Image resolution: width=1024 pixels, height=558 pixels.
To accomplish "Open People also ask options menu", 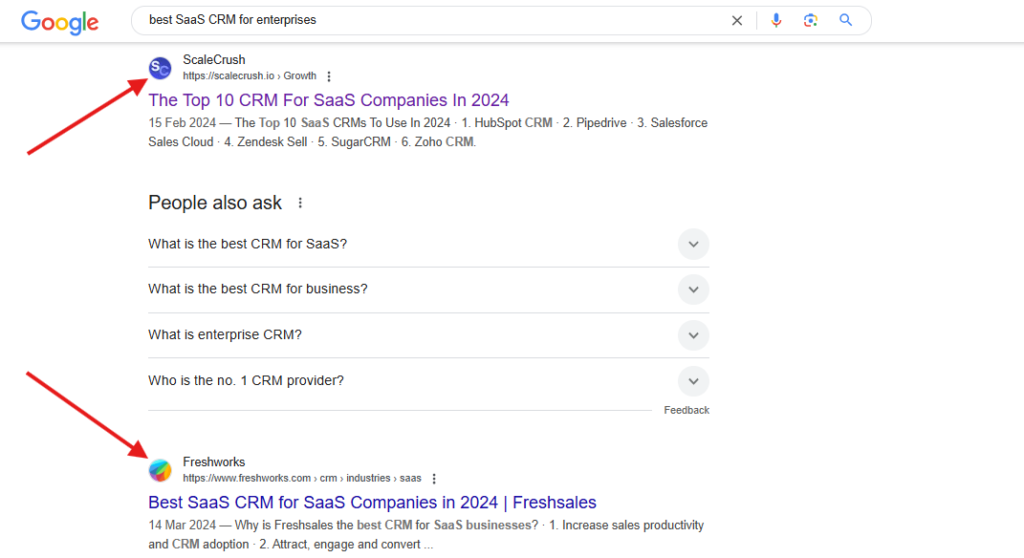I will point(300,203).
